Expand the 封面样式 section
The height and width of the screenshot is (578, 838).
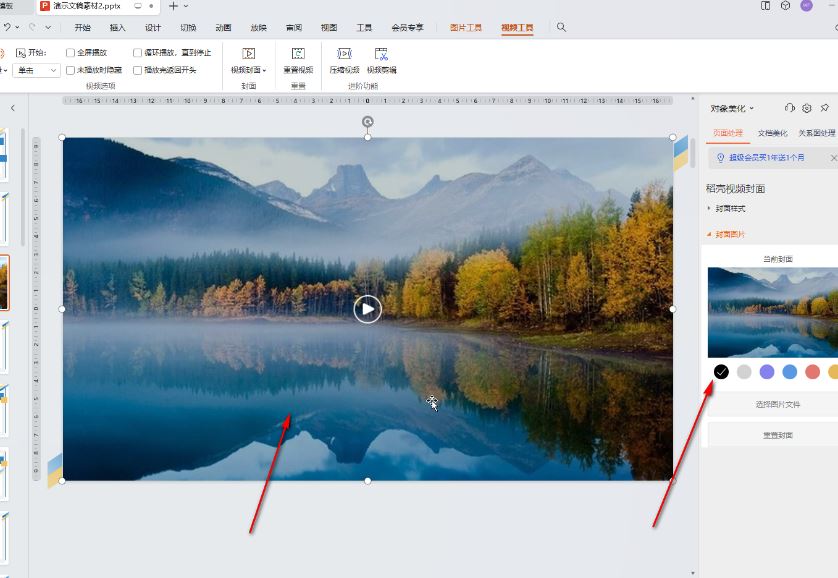pyautogui.click(x=729, y=209)
